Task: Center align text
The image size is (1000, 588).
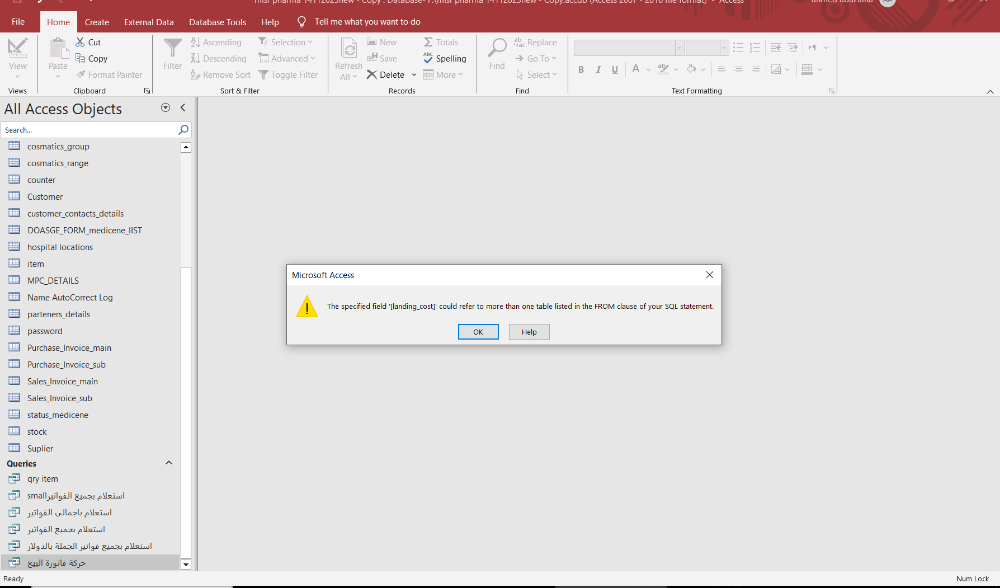Action: pyautogui.click(x=738, y=70)
